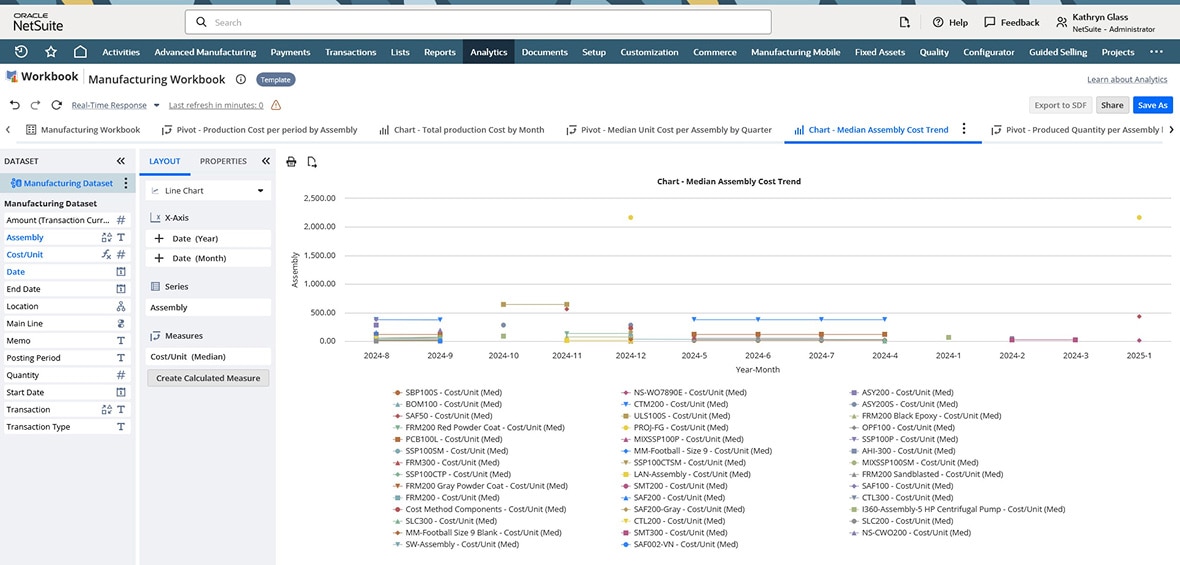This screenshot has width=1180, height=565.
Task: Print the chart using printer icon
Action: [x=291, y=162]
